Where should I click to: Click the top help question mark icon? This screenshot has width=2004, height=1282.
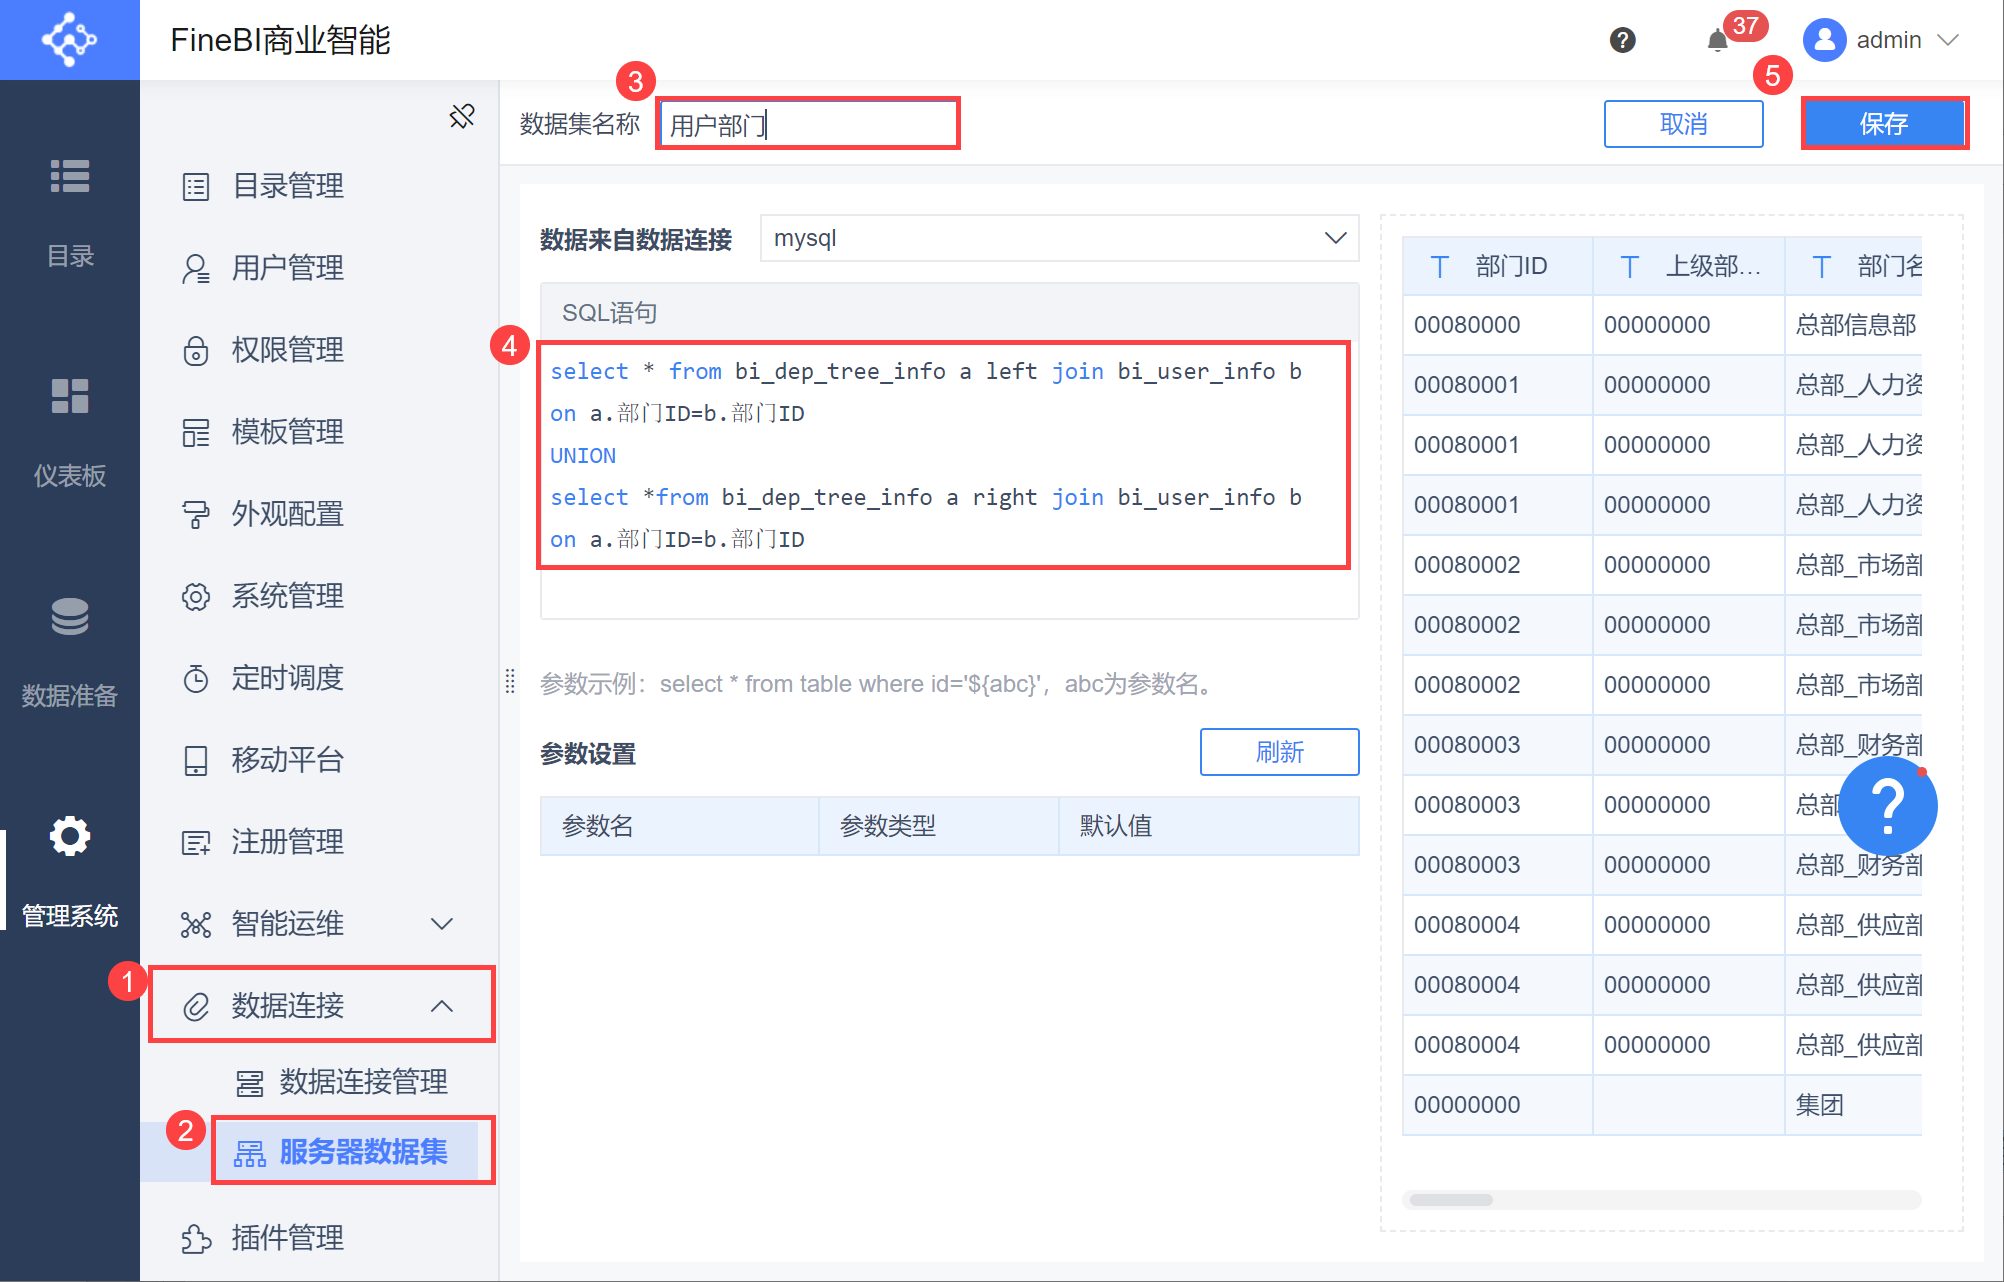pos(1622,40)
